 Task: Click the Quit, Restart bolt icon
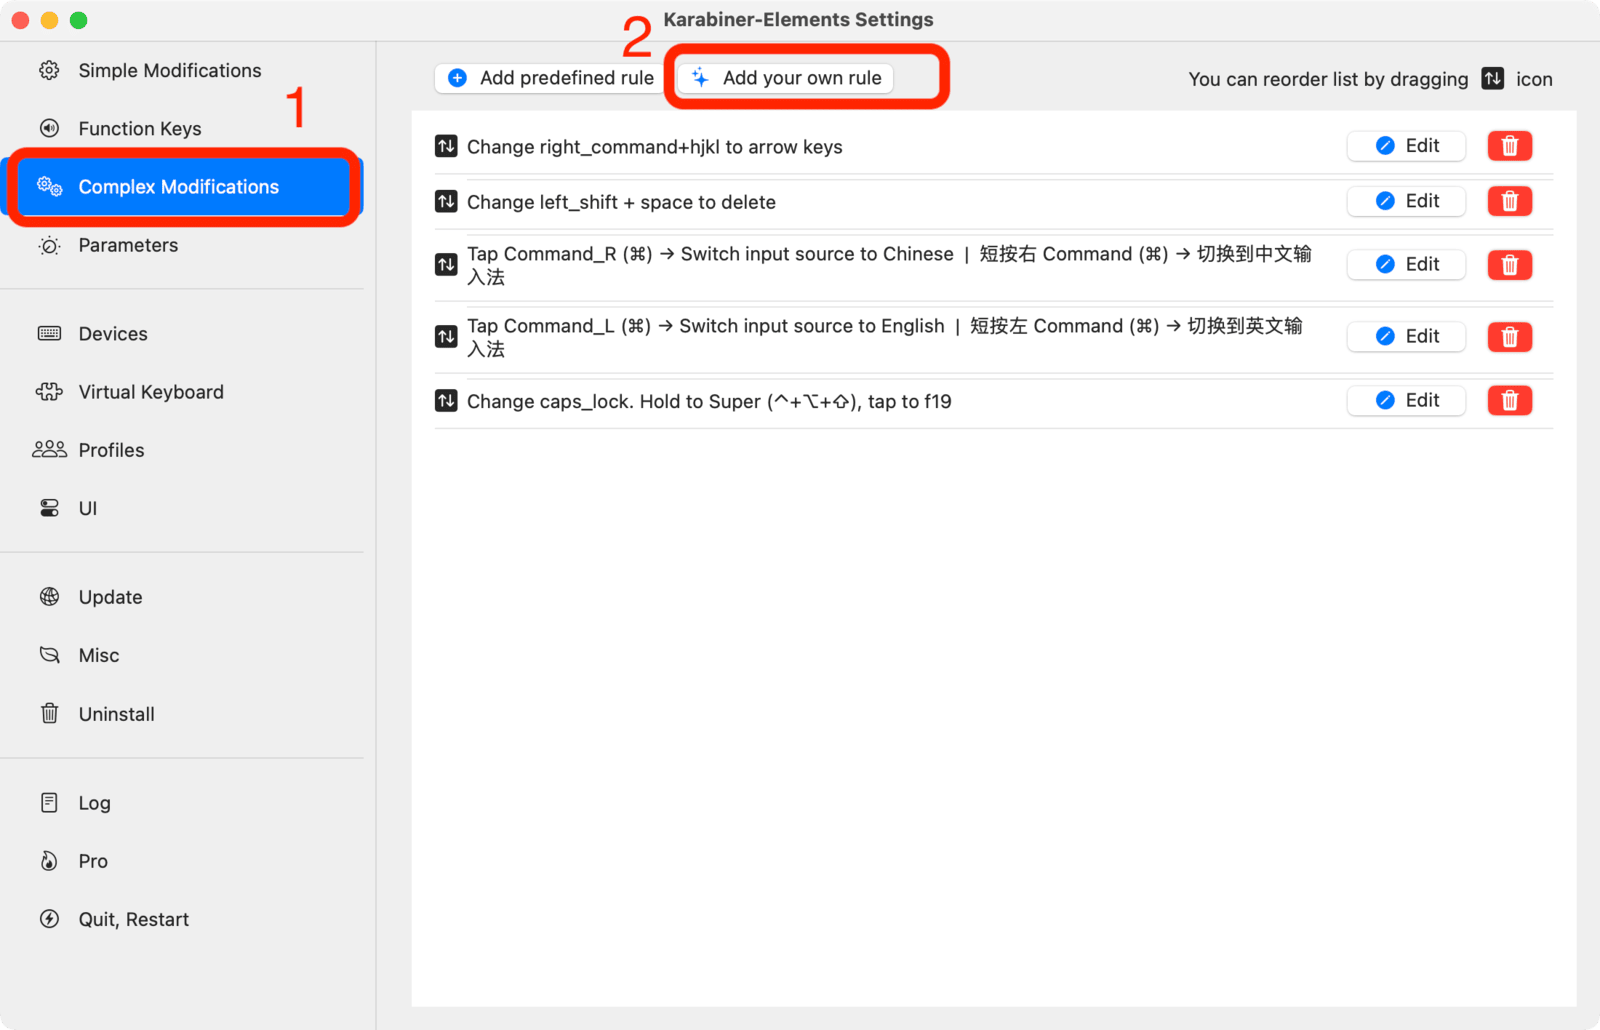[x=49, y=919]
